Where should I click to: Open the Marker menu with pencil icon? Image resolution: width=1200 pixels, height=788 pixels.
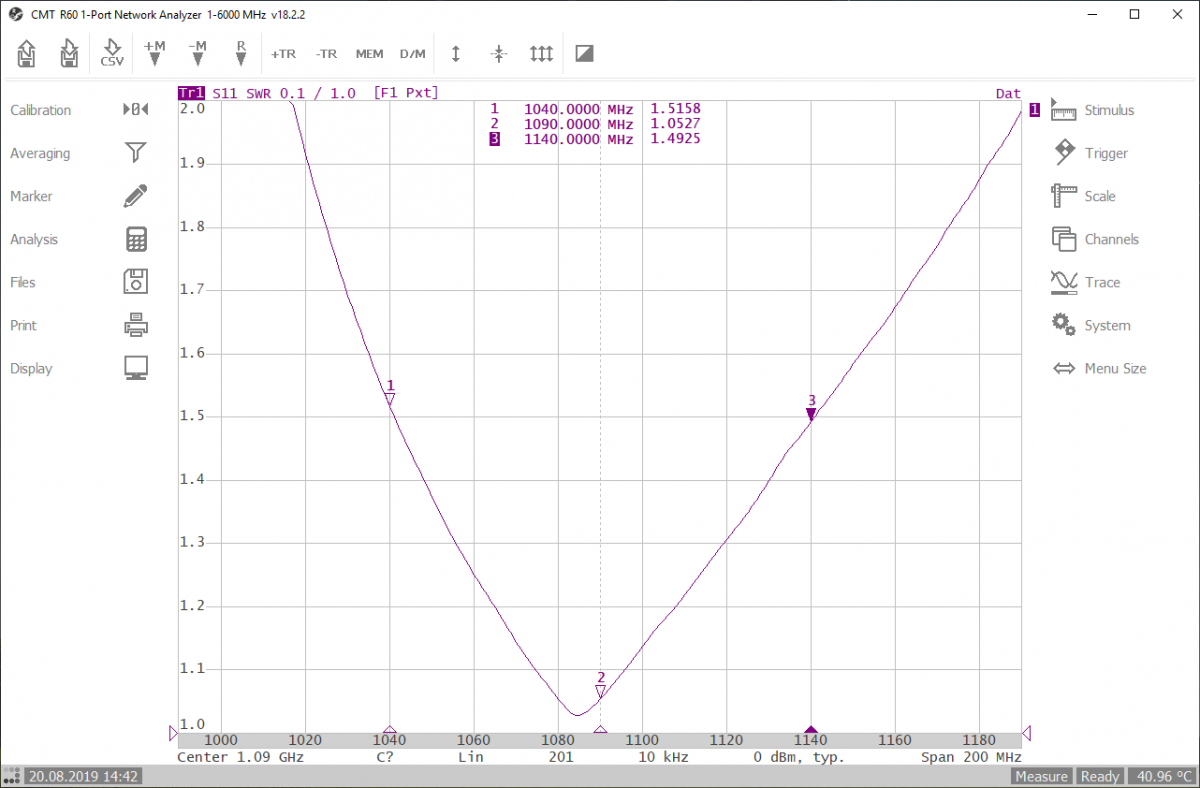point(79,196)
